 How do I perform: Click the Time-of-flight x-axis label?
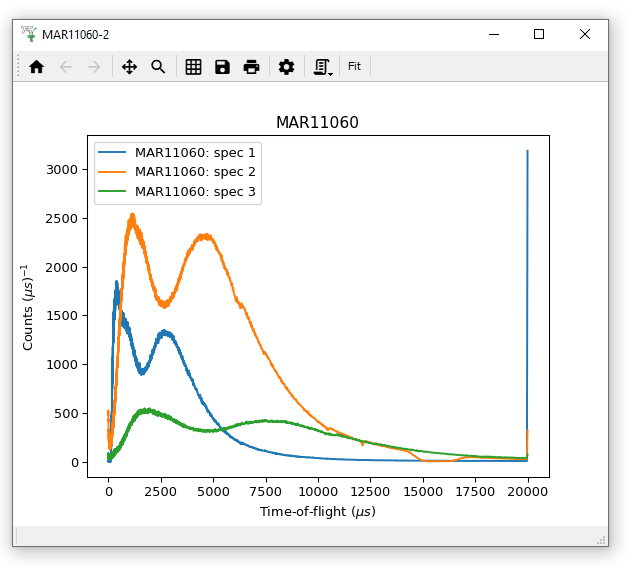[x=317, y=511]
